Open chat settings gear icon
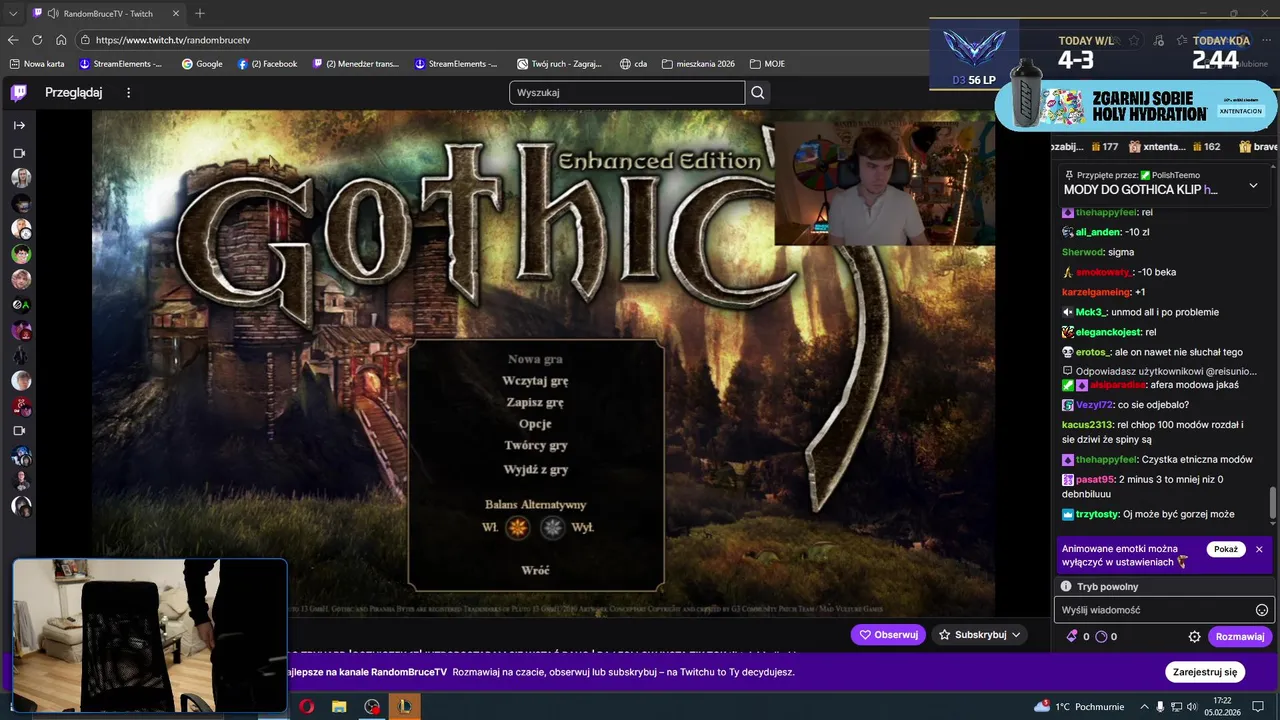This screenshot has height=720, width=1280. (x=1194, y=636)
